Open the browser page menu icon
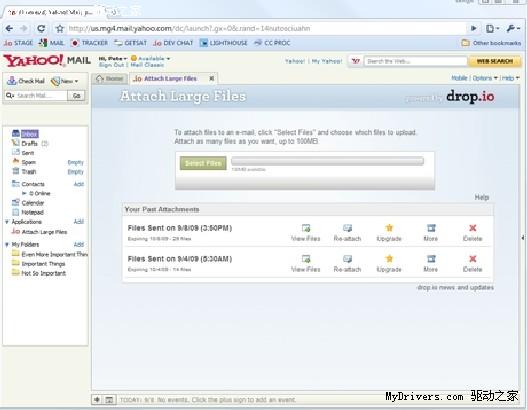 click(492, 29)
